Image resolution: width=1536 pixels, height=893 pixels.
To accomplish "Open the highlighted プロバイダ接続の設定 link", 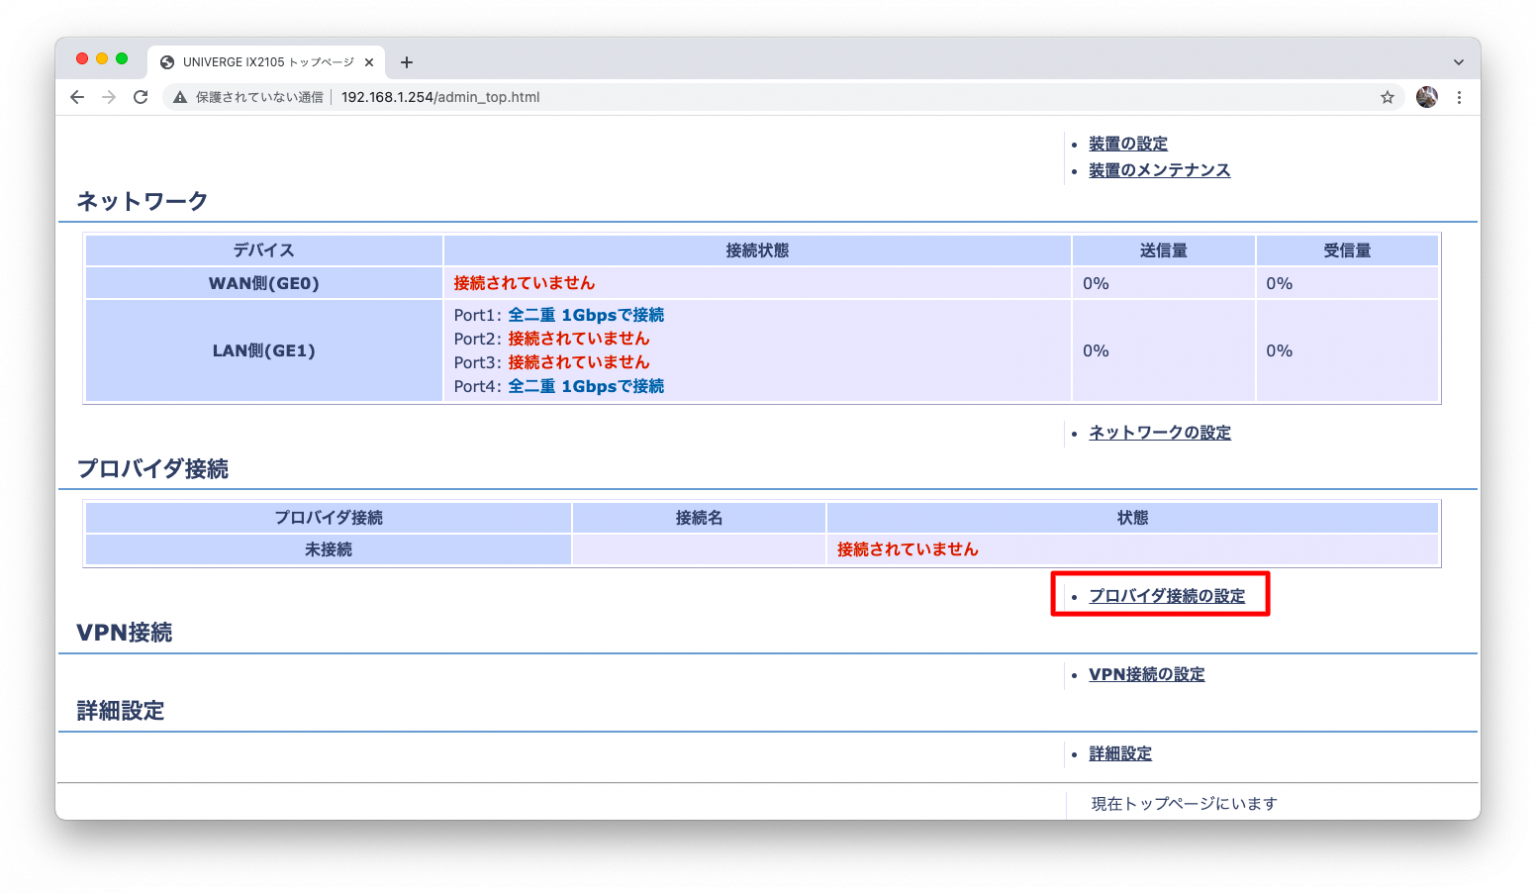I will point(1166,594).
